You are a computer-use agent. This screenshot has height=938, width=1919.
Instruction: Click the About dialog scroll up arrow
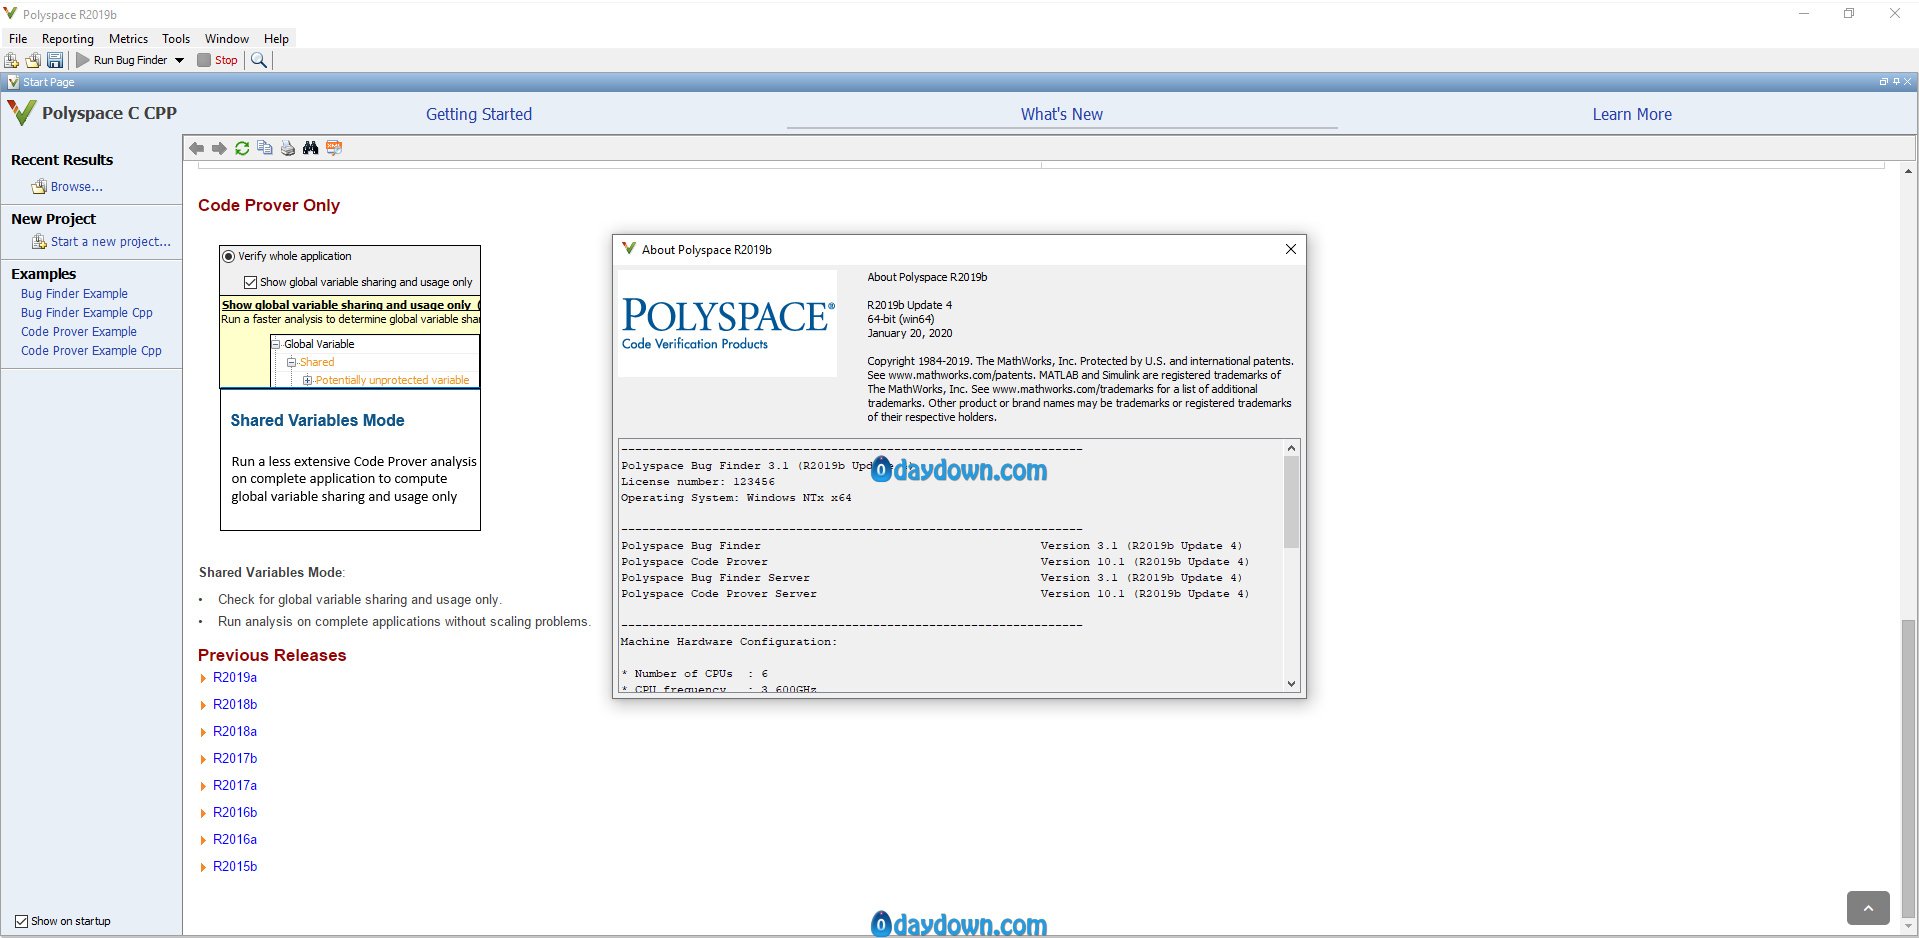(1291, 448)
